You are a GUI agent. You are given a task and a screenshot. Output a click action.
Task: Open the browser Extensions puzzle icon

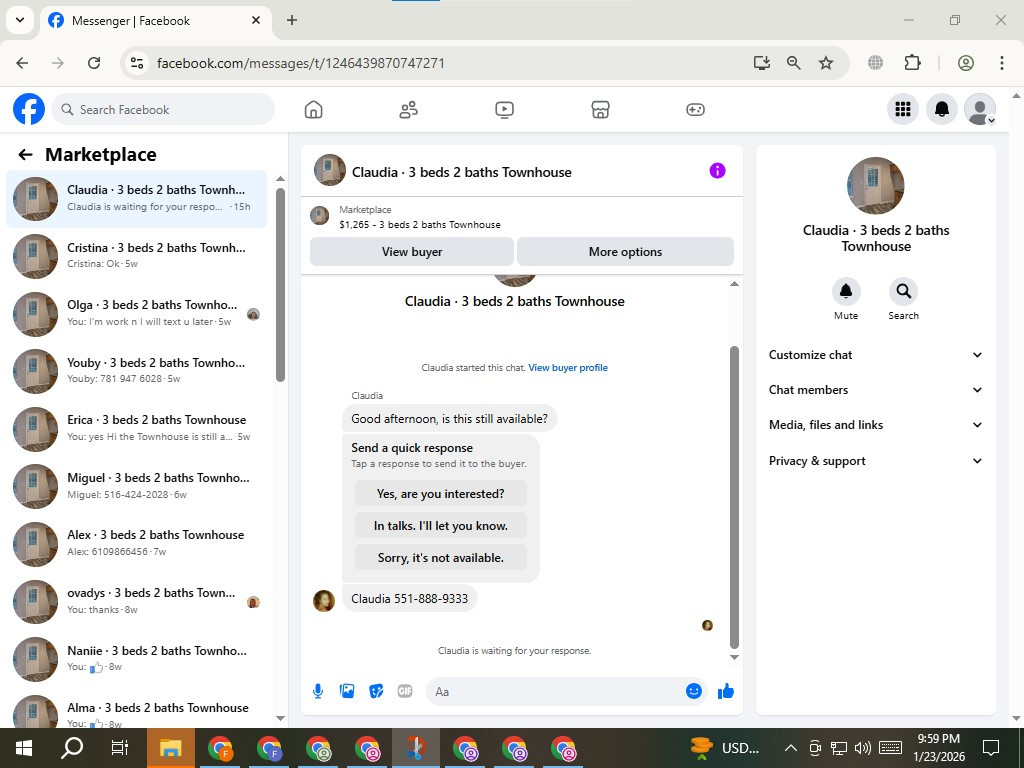click(x=912, y=63)
